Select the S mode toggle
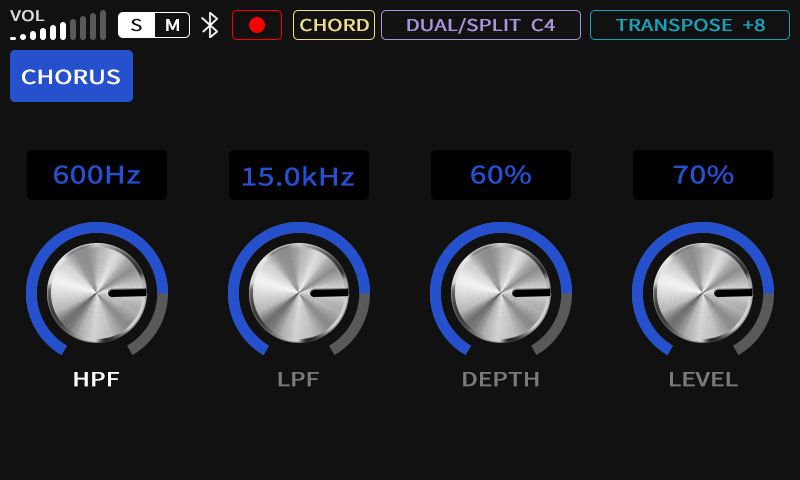 click(137, 25)
